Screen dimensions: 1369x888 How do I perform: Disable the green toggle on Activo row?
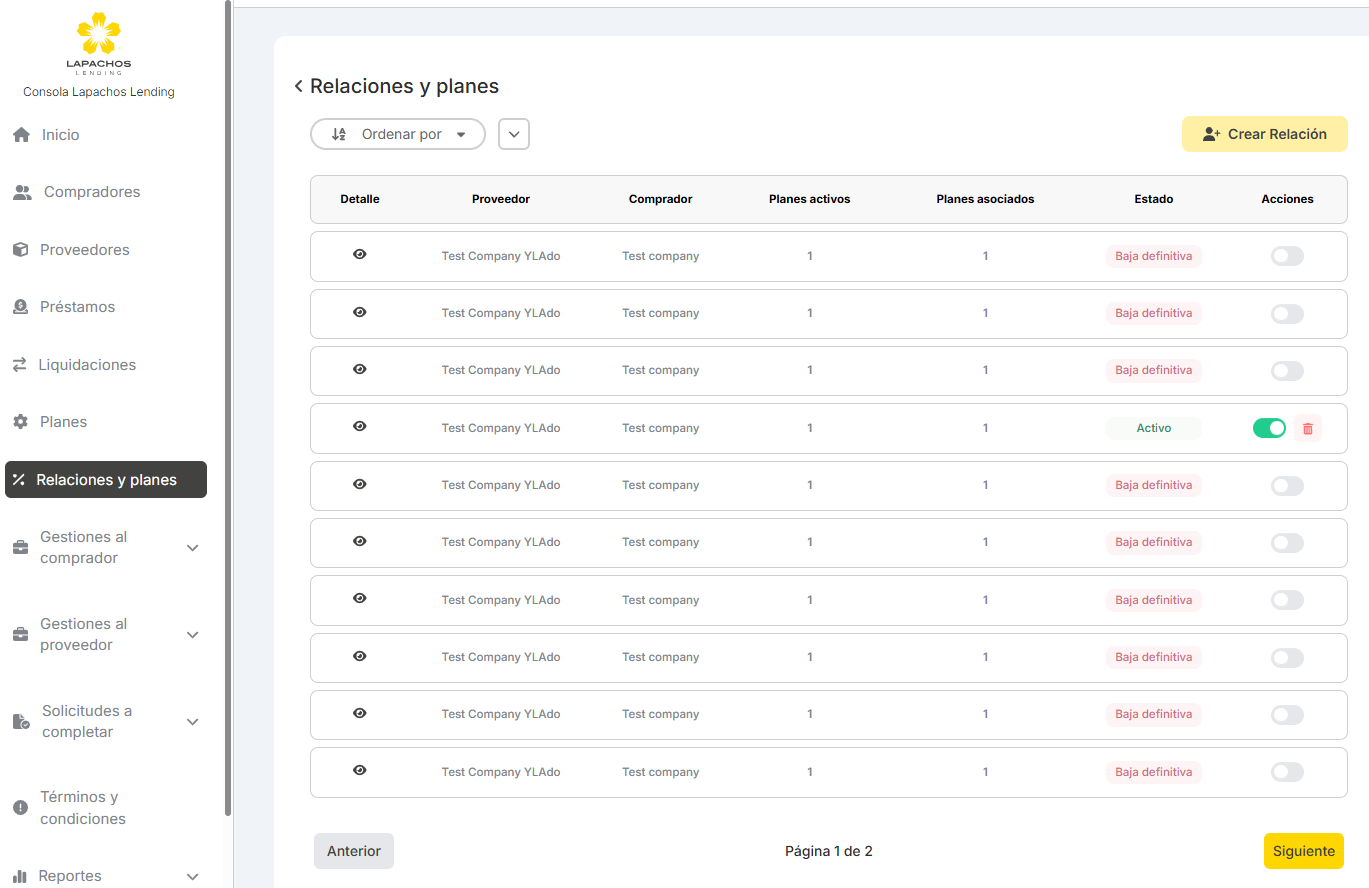1269,428
